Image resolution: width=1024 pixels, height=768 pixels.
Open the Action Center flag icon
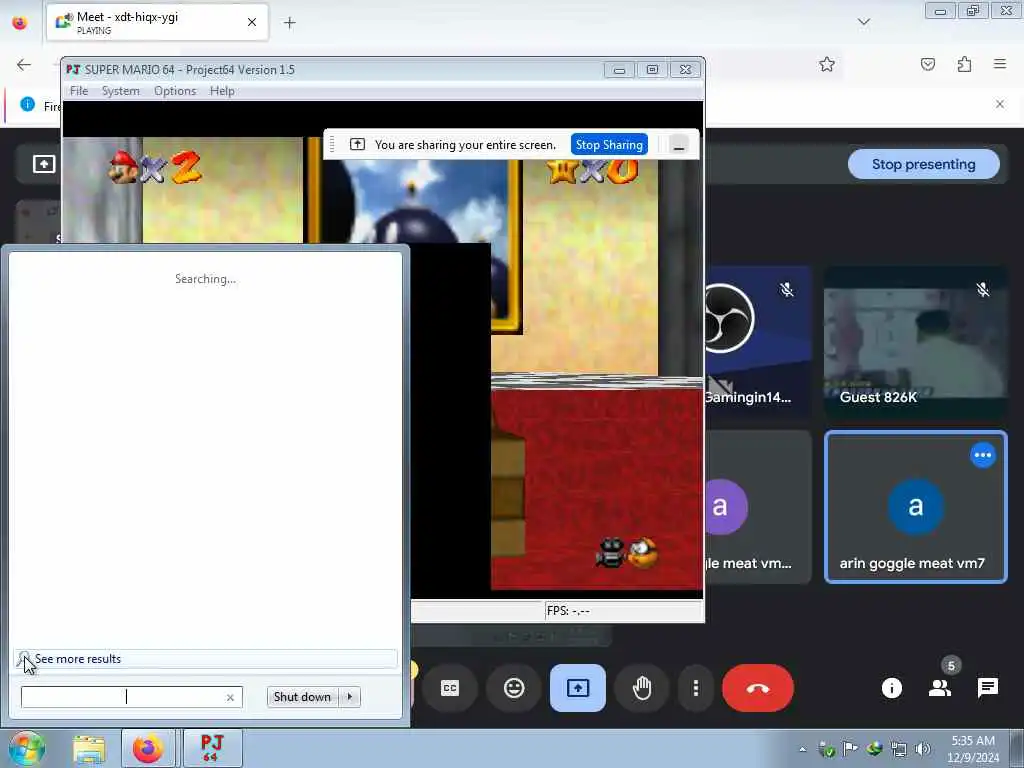click(x=850, y=749)
